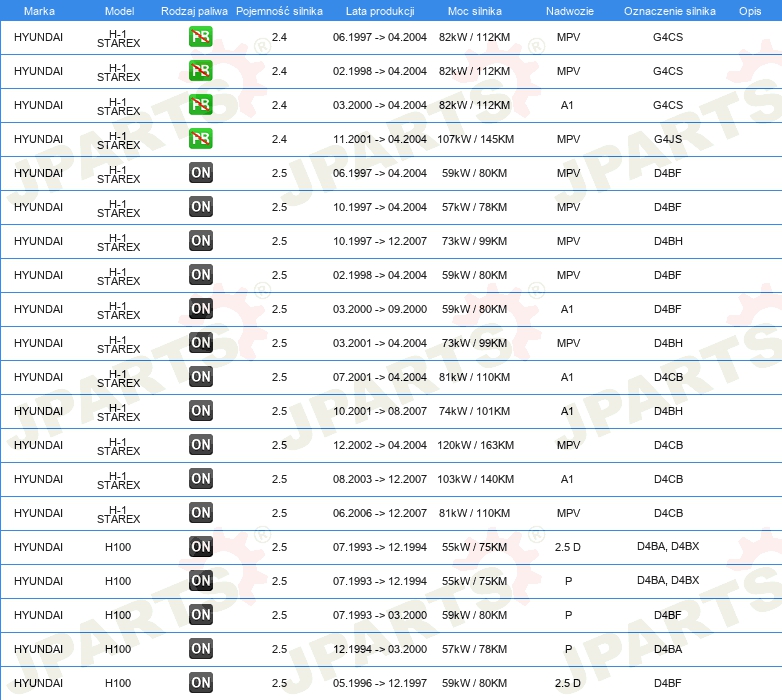Image resolution: width=782 pixels, height=700 pixels.
Task: Select the 10.1997 -> 12.2007 production years cell
Action: point(380,241)
